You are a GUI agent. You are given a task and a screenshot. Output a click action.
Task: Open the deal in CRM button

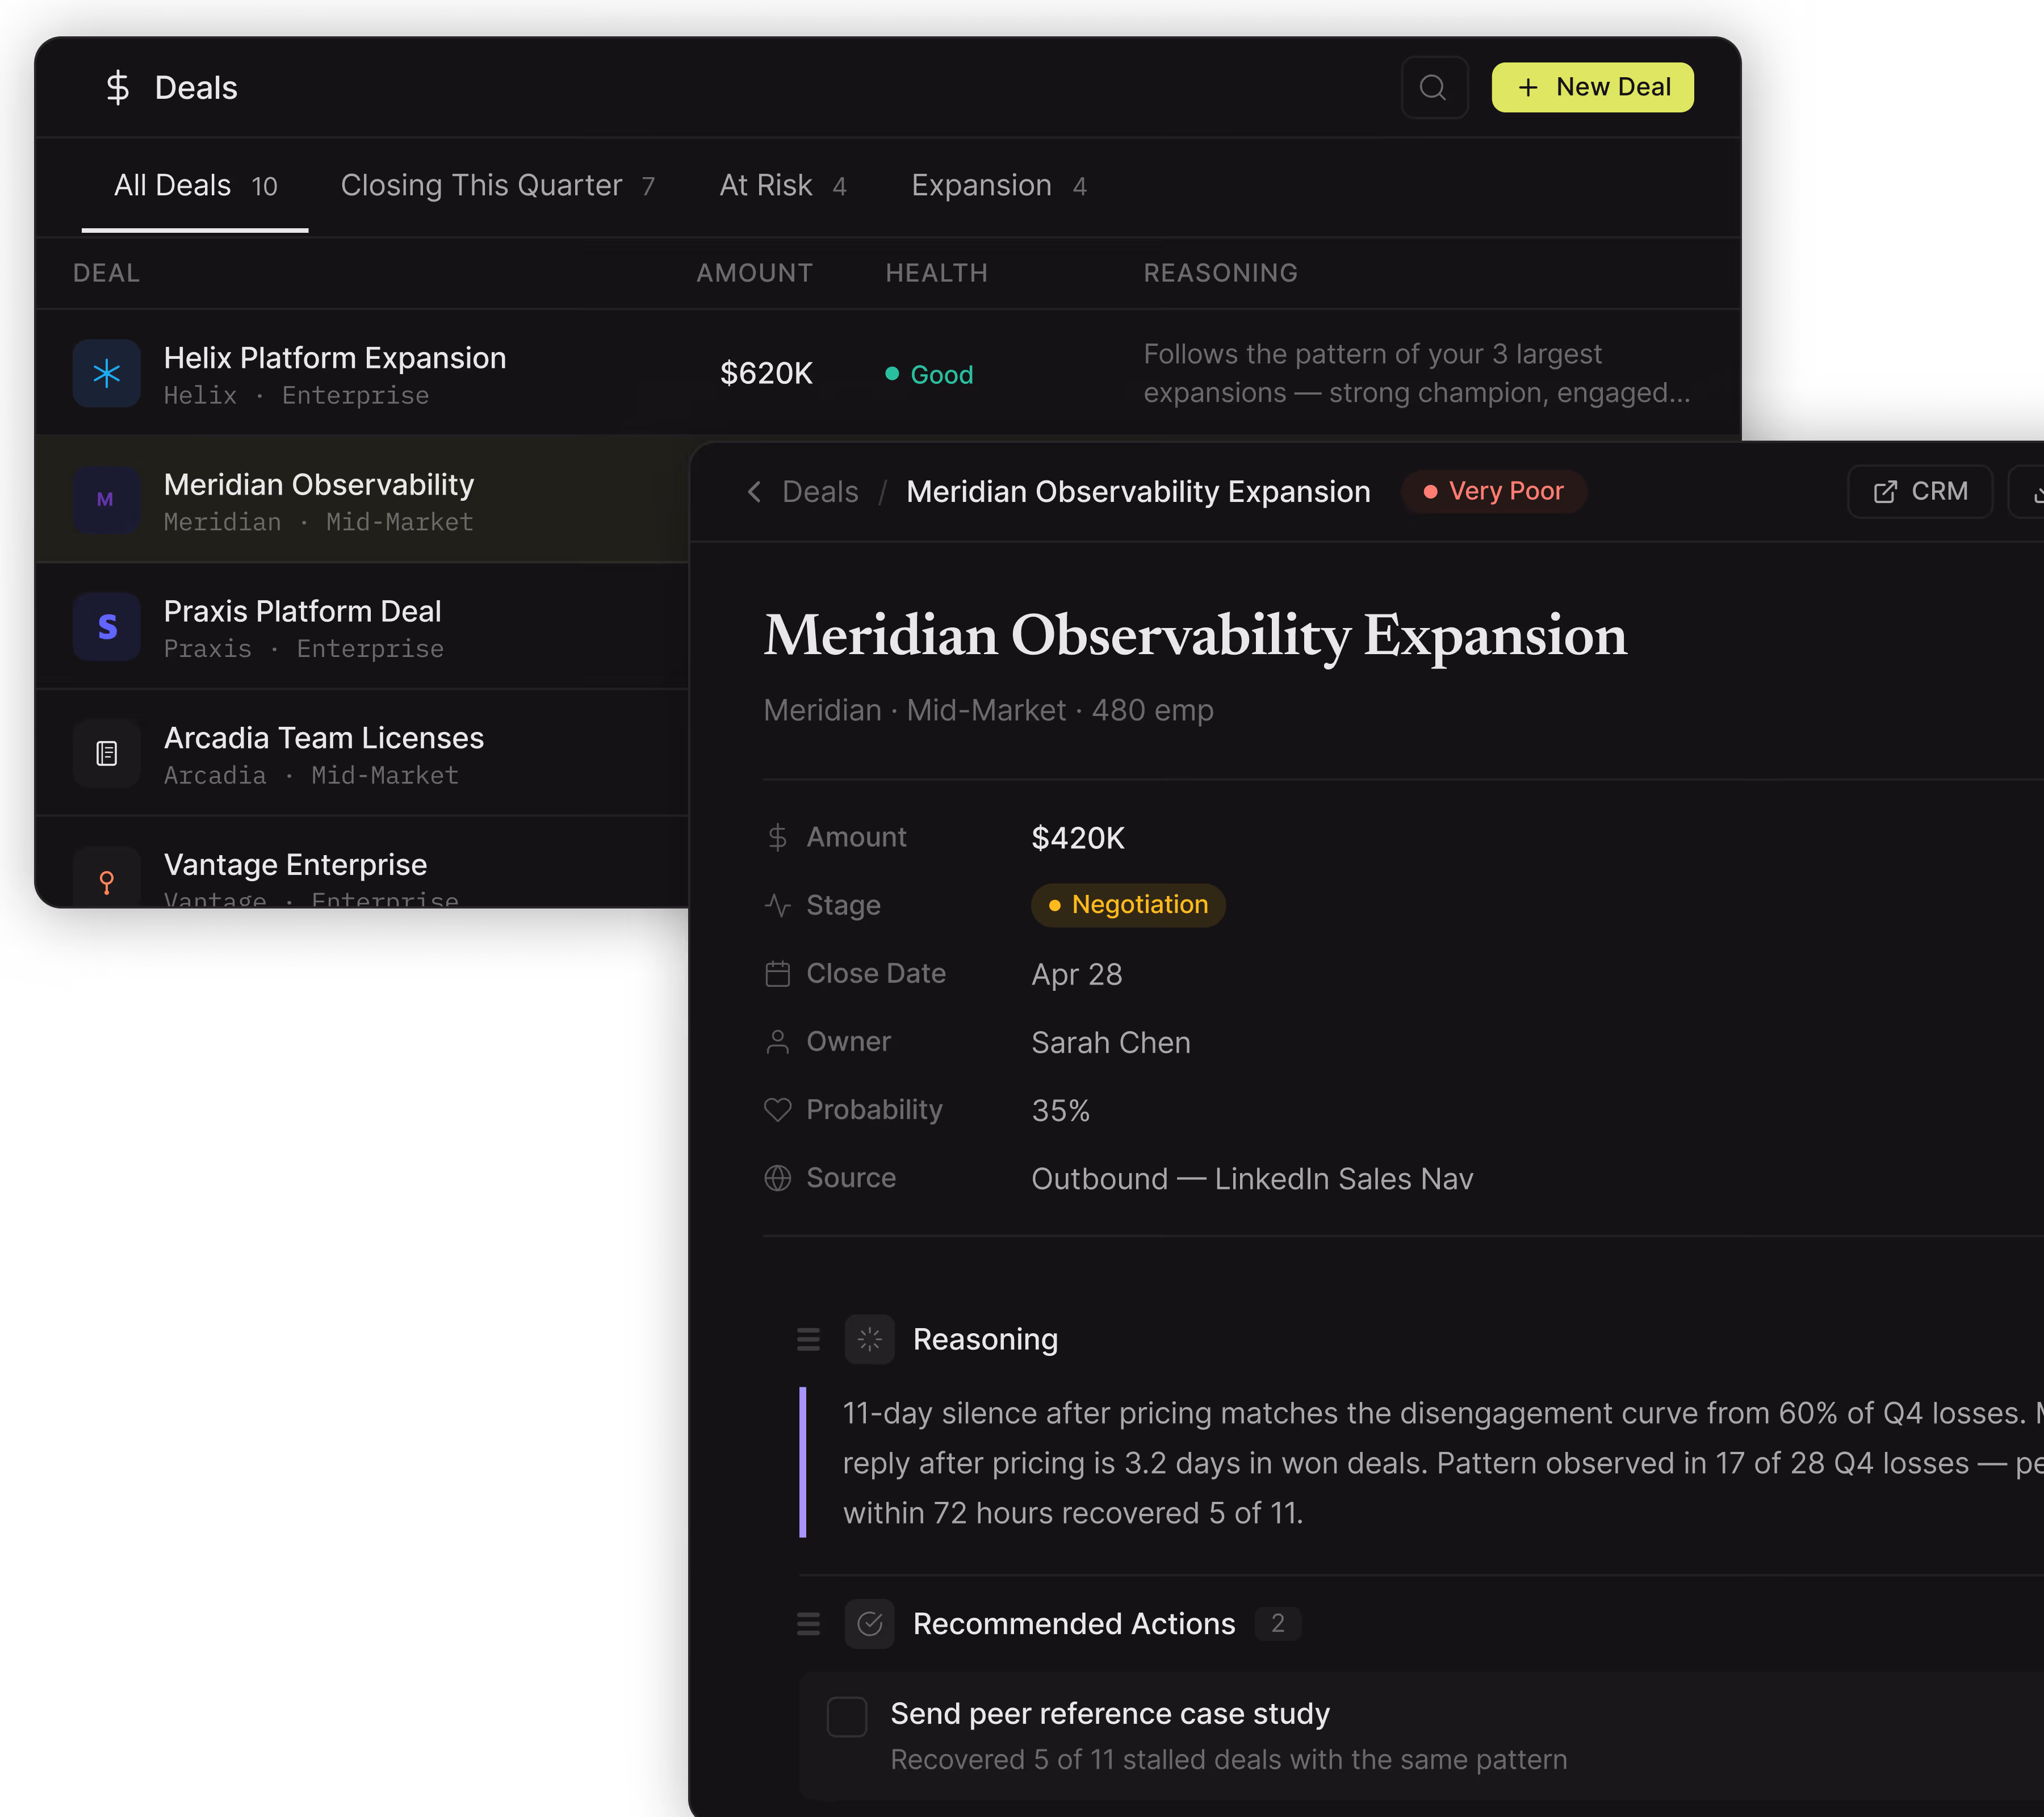pyautogui.click(x=1919, y=492)
